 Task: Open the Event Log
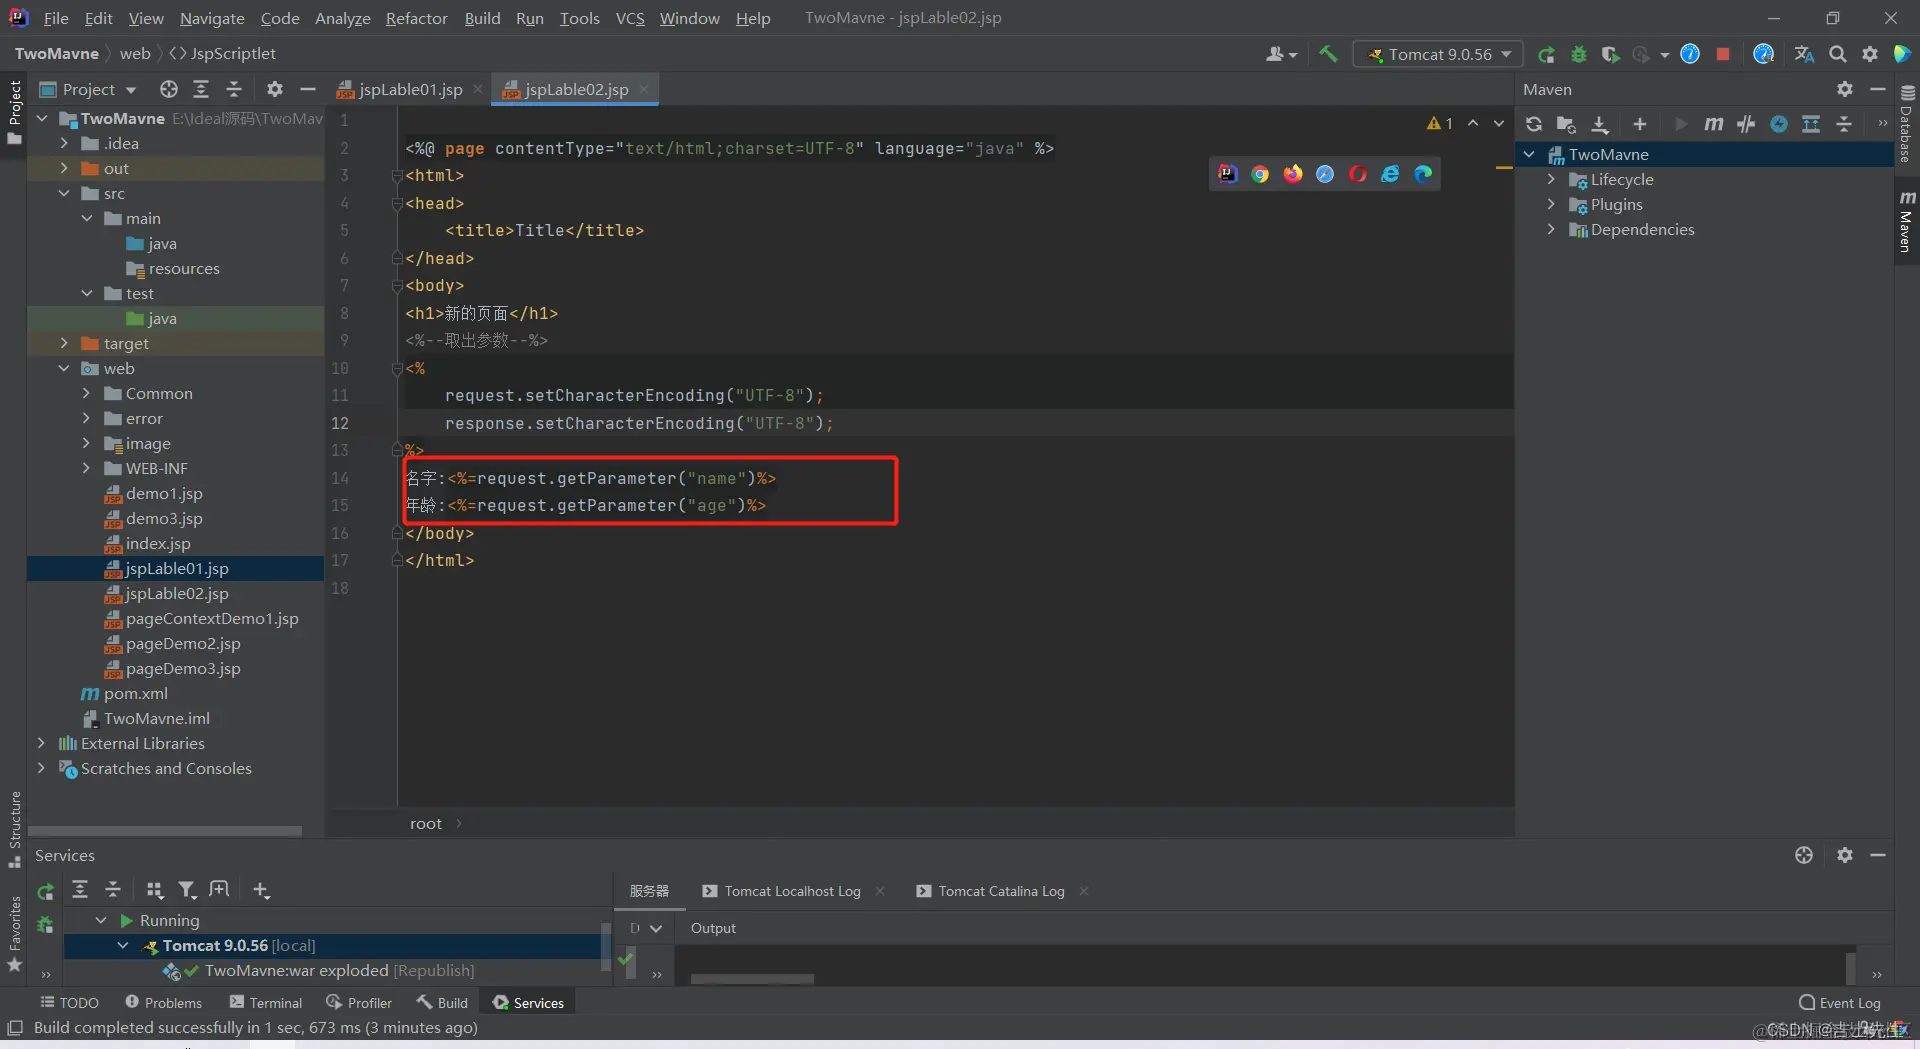point(1839,1003)
